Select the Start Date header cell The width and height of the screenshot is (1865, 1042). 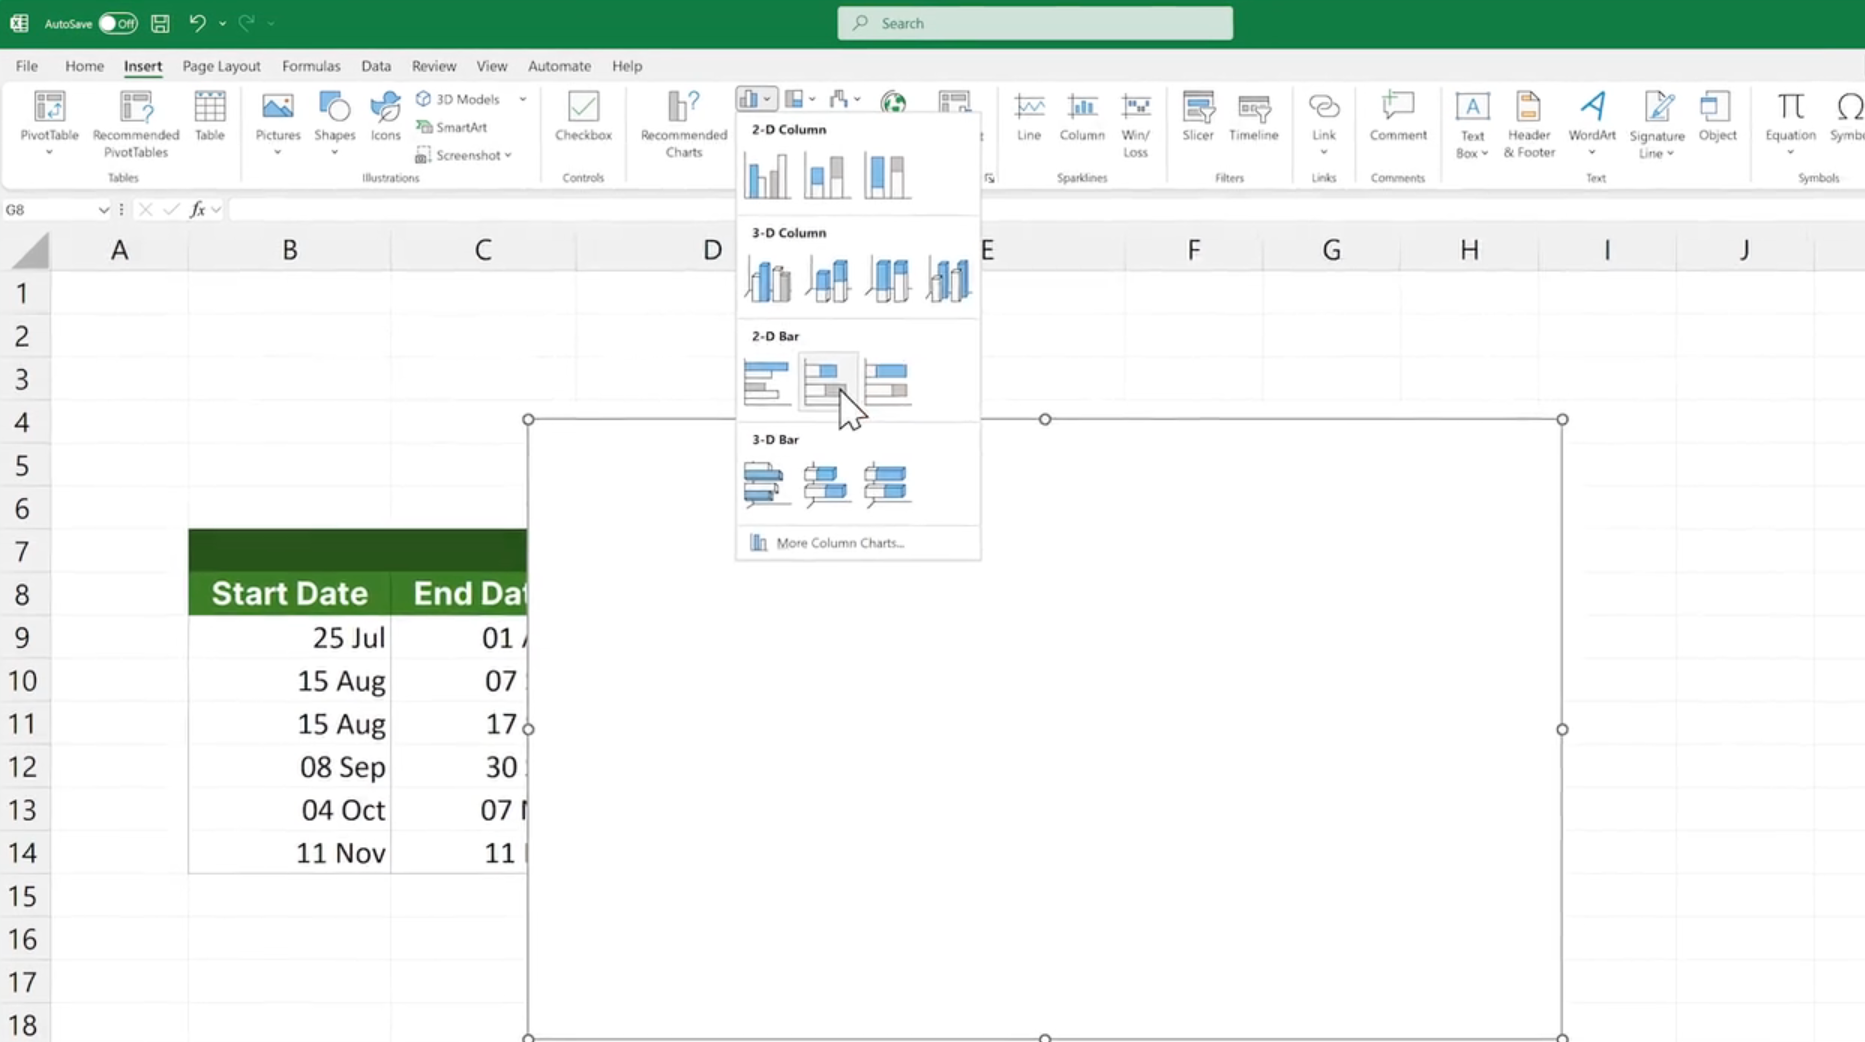pos(289,593)
